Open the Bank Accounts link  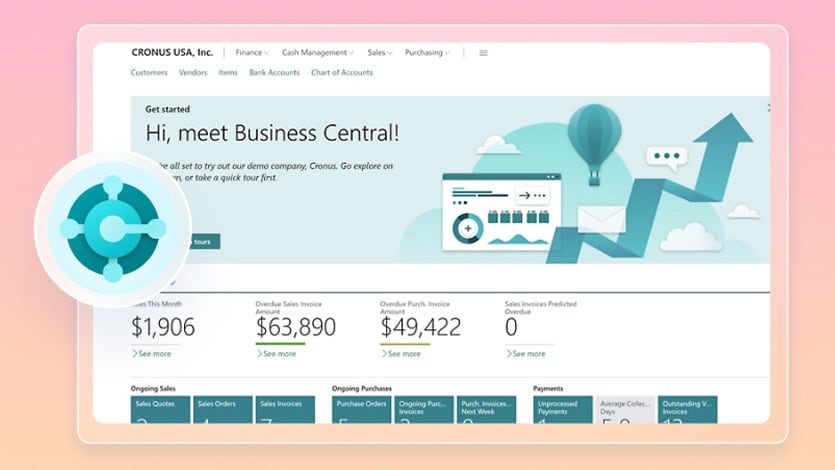pyautogui.click(x=274, y=72)
